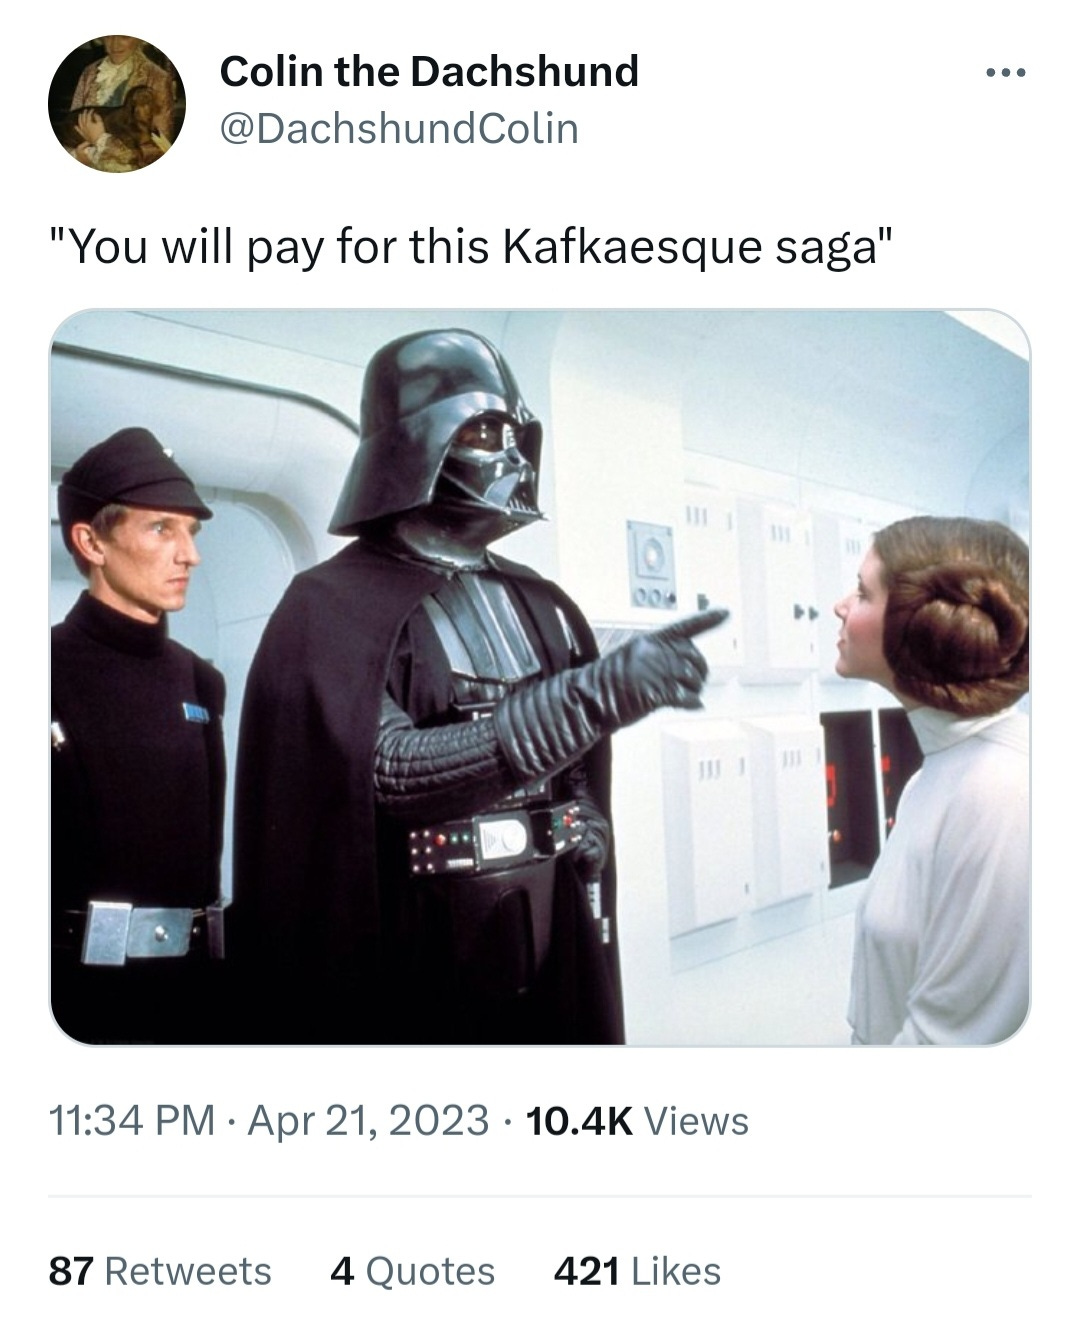Click the @DachshundColin handle
The height and width of the screenshot is (1341, 1080).
point(398,128)
